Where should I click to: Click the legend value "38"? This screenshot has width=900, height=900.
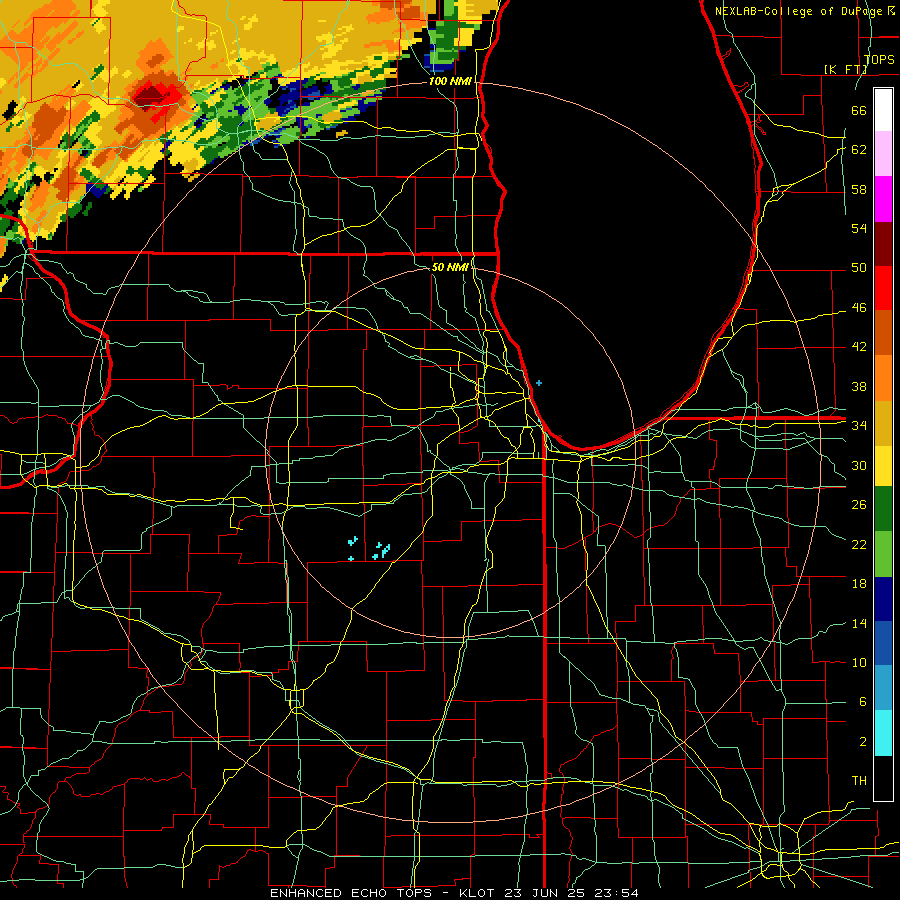click(859, 387)
